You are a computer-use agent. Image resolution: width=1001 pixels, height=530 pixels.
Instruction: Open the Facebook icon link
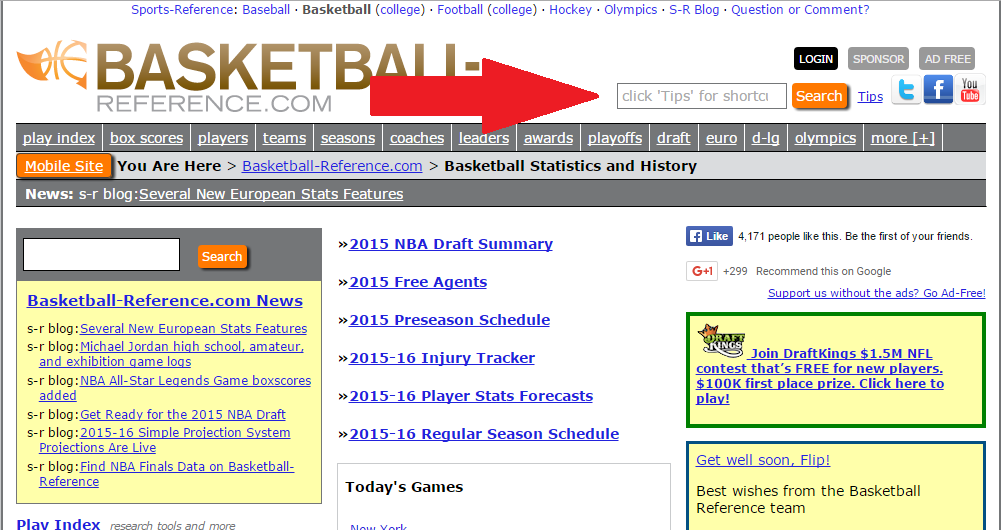coord(938,89)
